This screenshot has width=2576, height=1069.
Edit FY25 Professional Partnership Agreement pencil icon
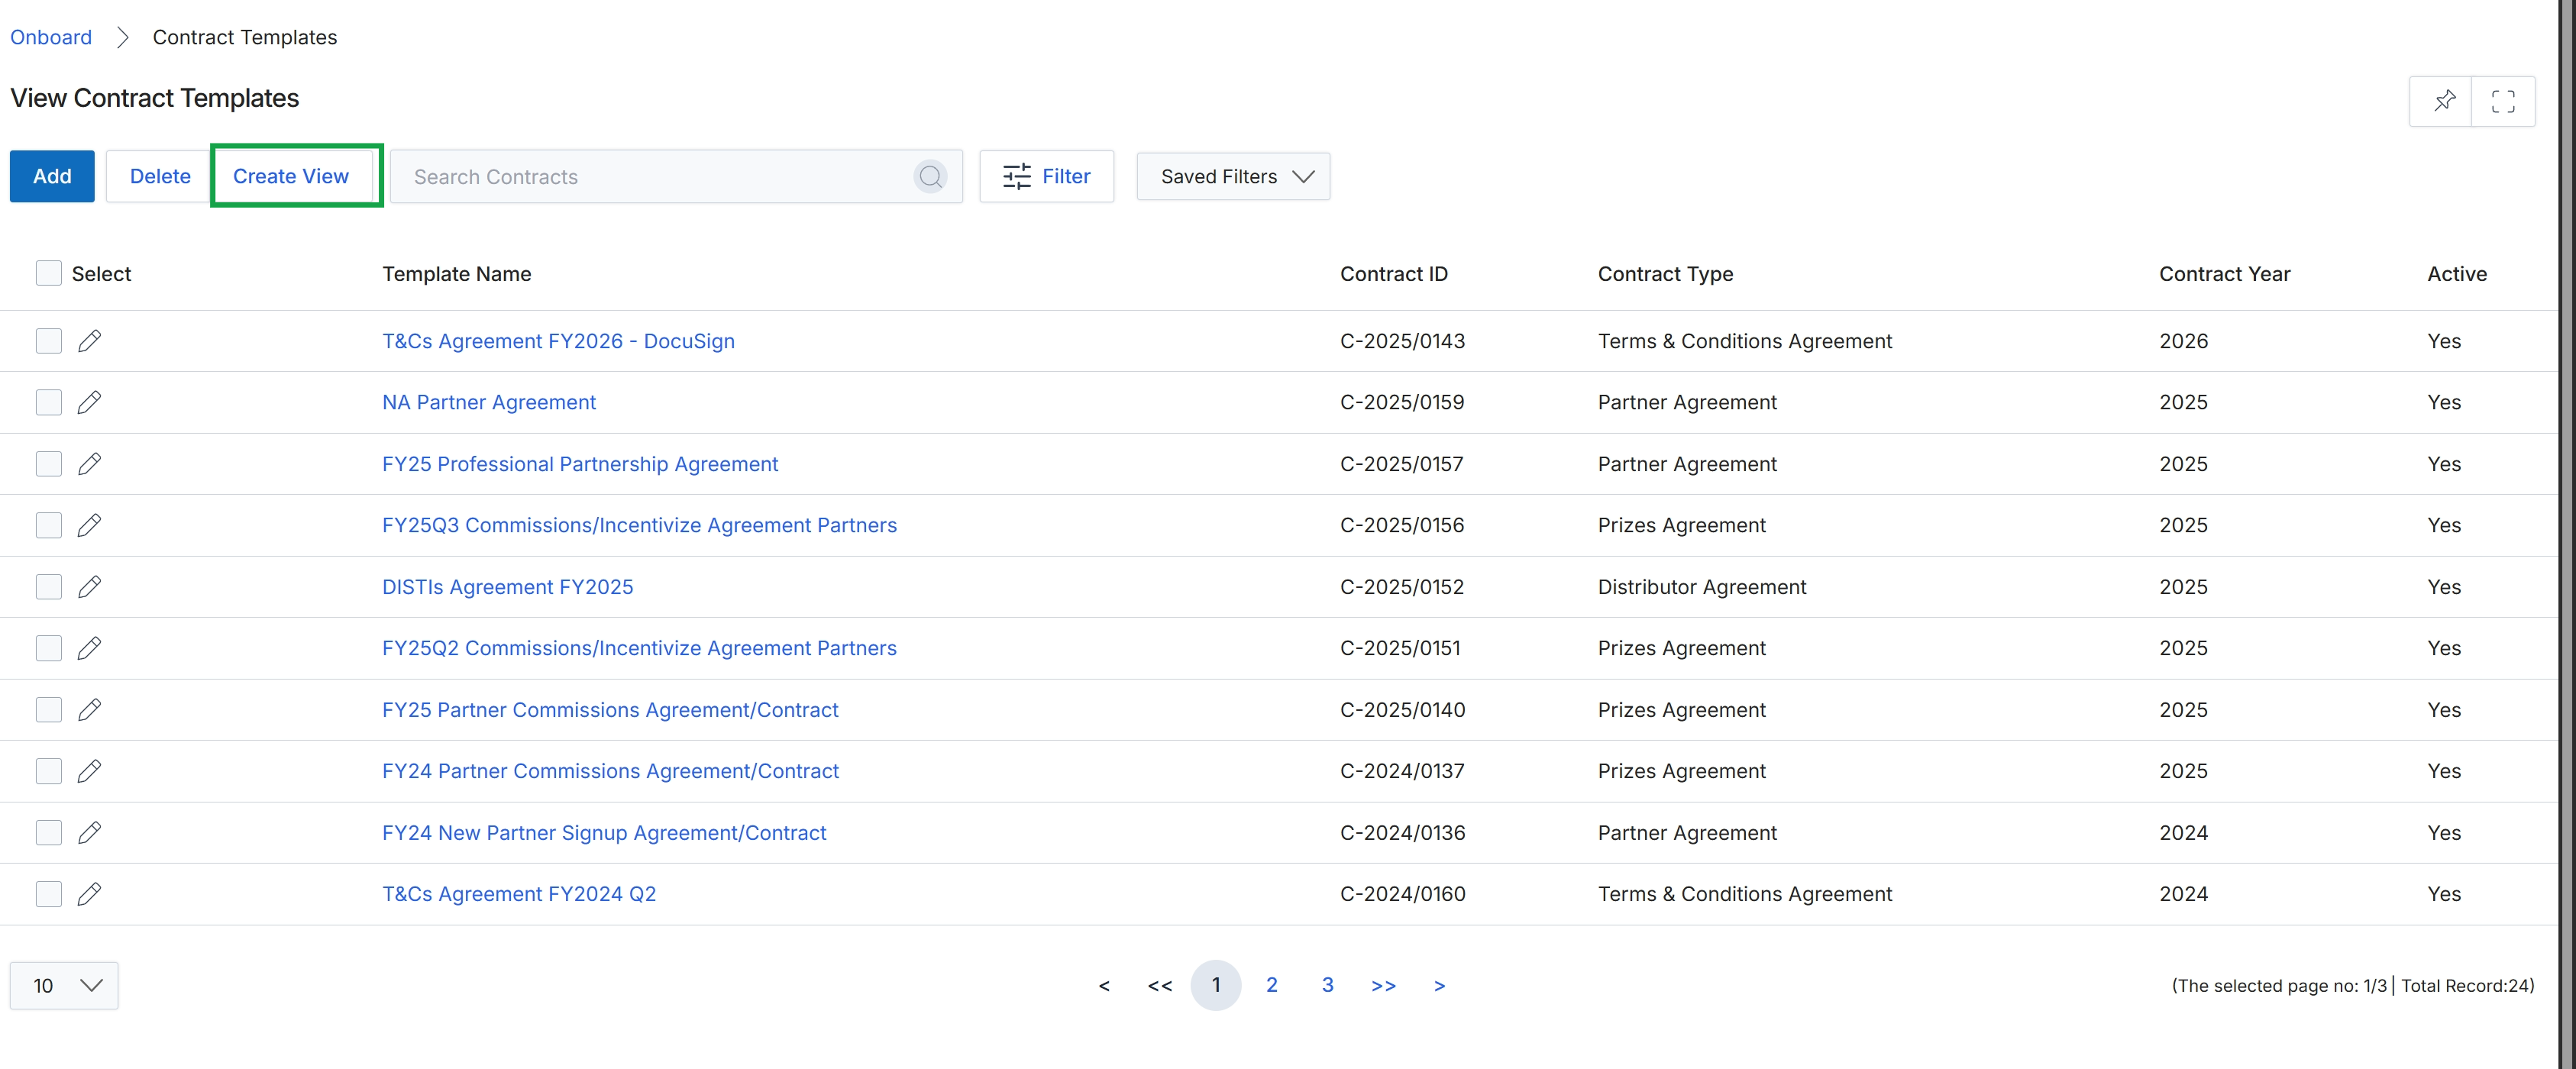coord(89,464)
